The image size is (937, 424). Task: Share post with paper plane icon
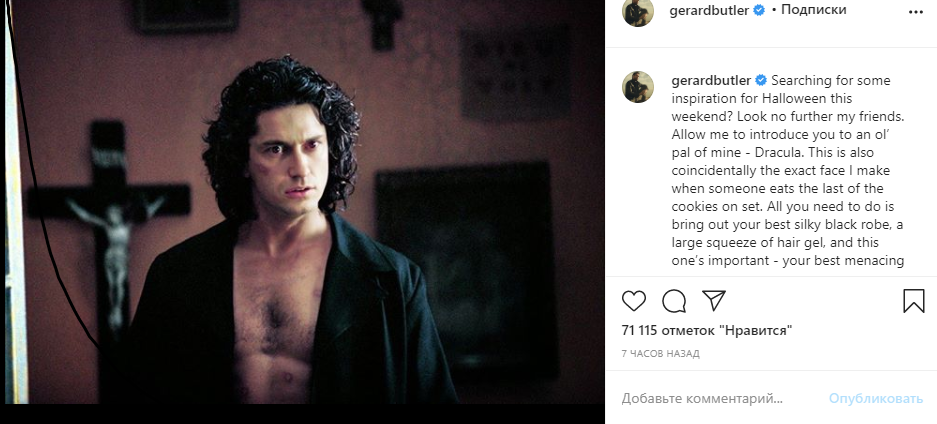(x=714, y=300)
